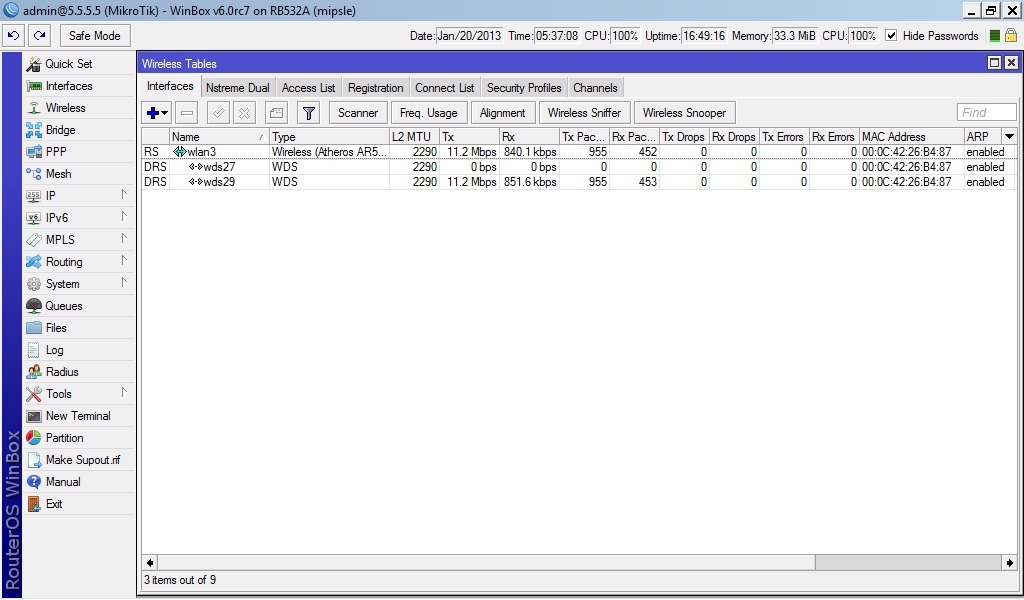Switch to the Access List tab
The width and height of the screenshot is (1024, 600).
(308, 88)
